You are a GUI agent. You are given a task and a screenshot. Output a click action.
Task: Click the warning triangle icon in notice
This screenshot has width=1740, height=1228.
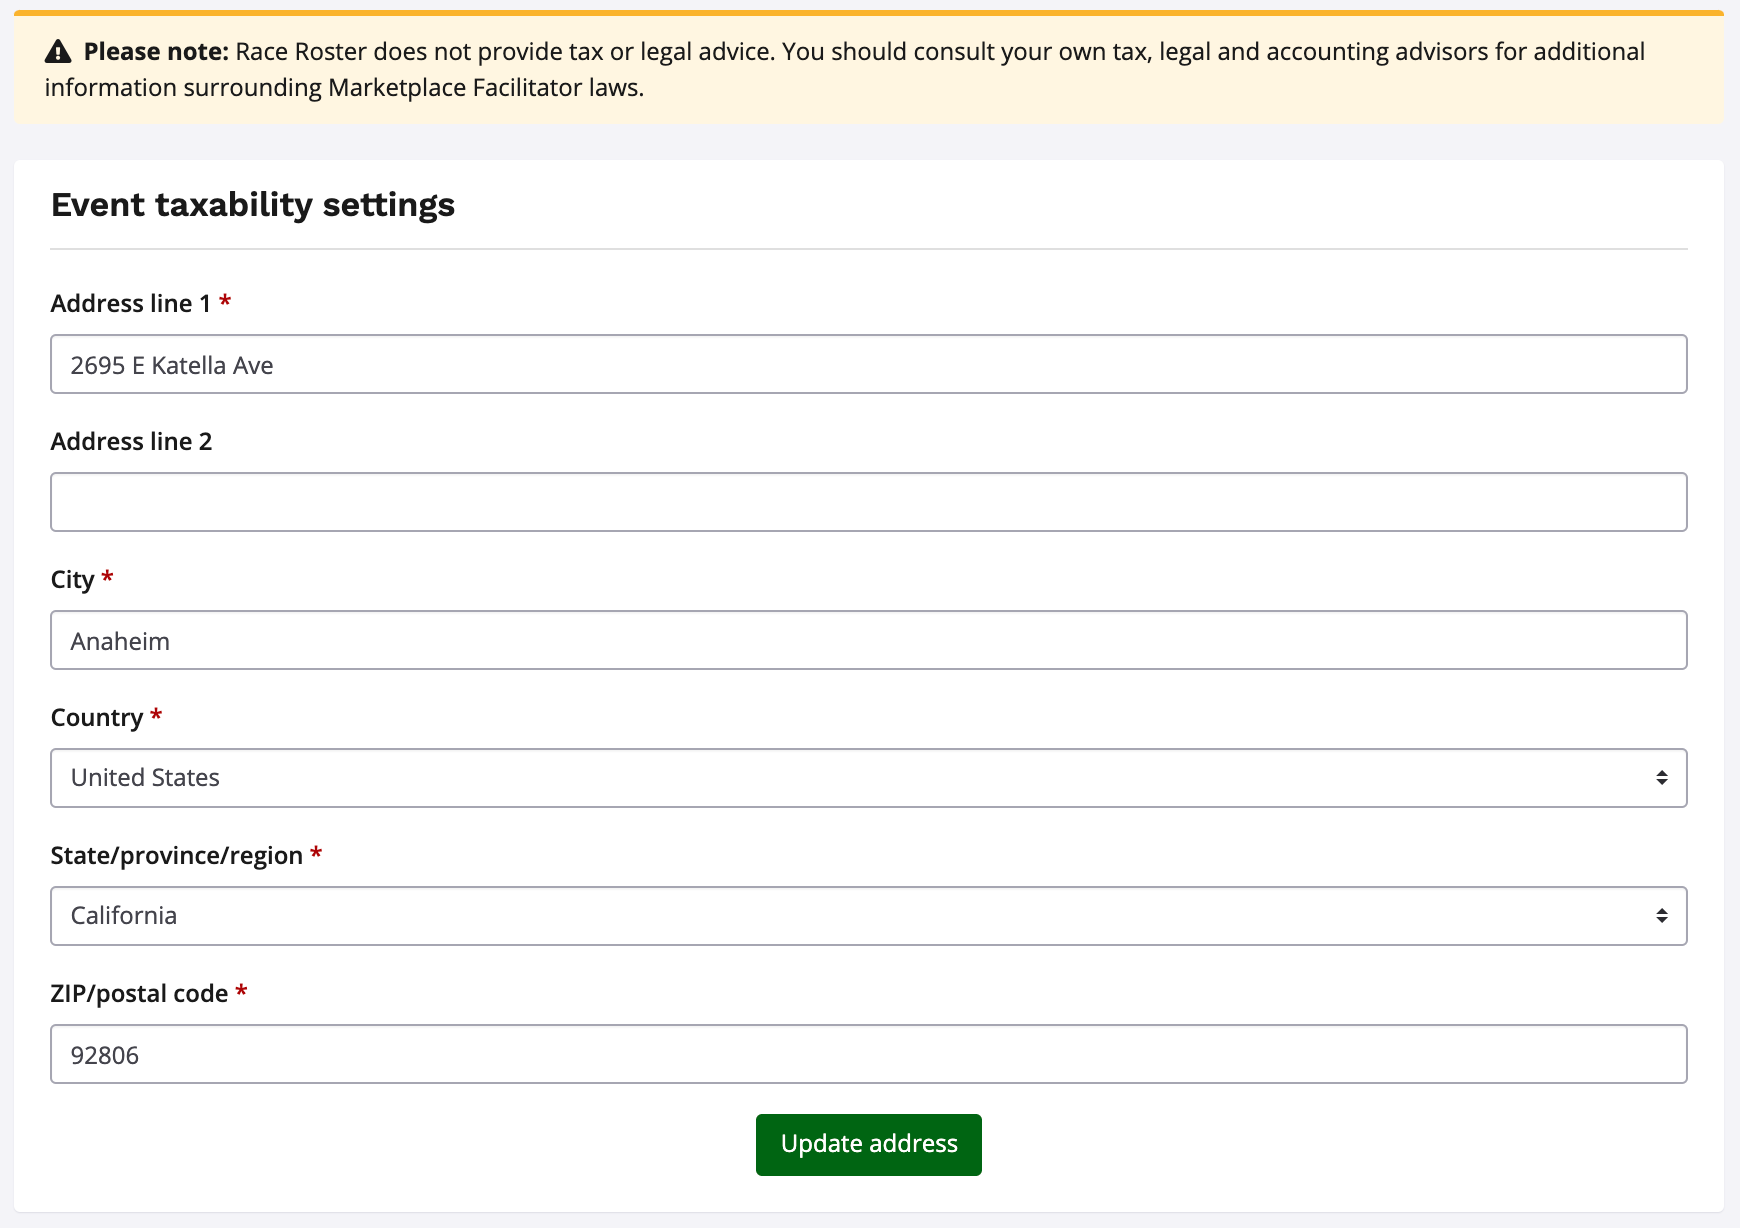click(59, 52)
